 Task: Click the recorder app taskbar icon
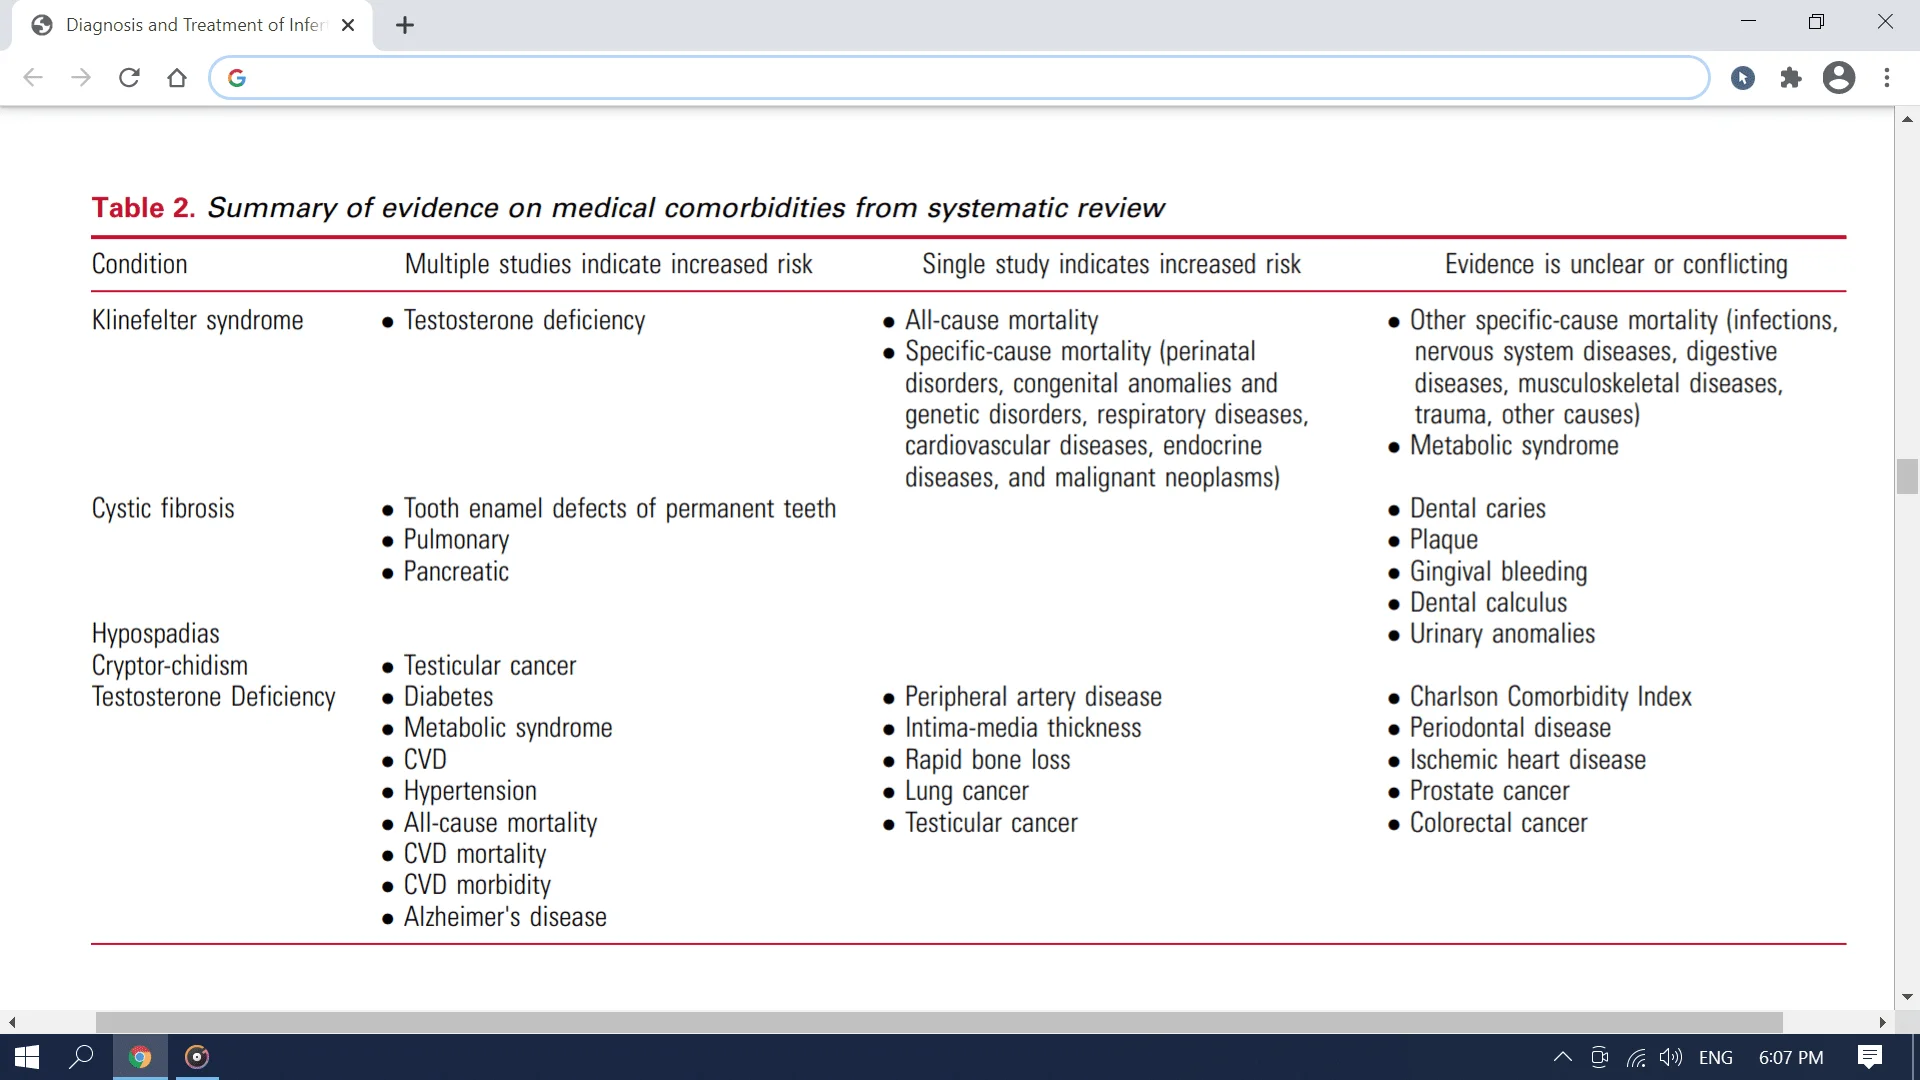point(197,1057)
